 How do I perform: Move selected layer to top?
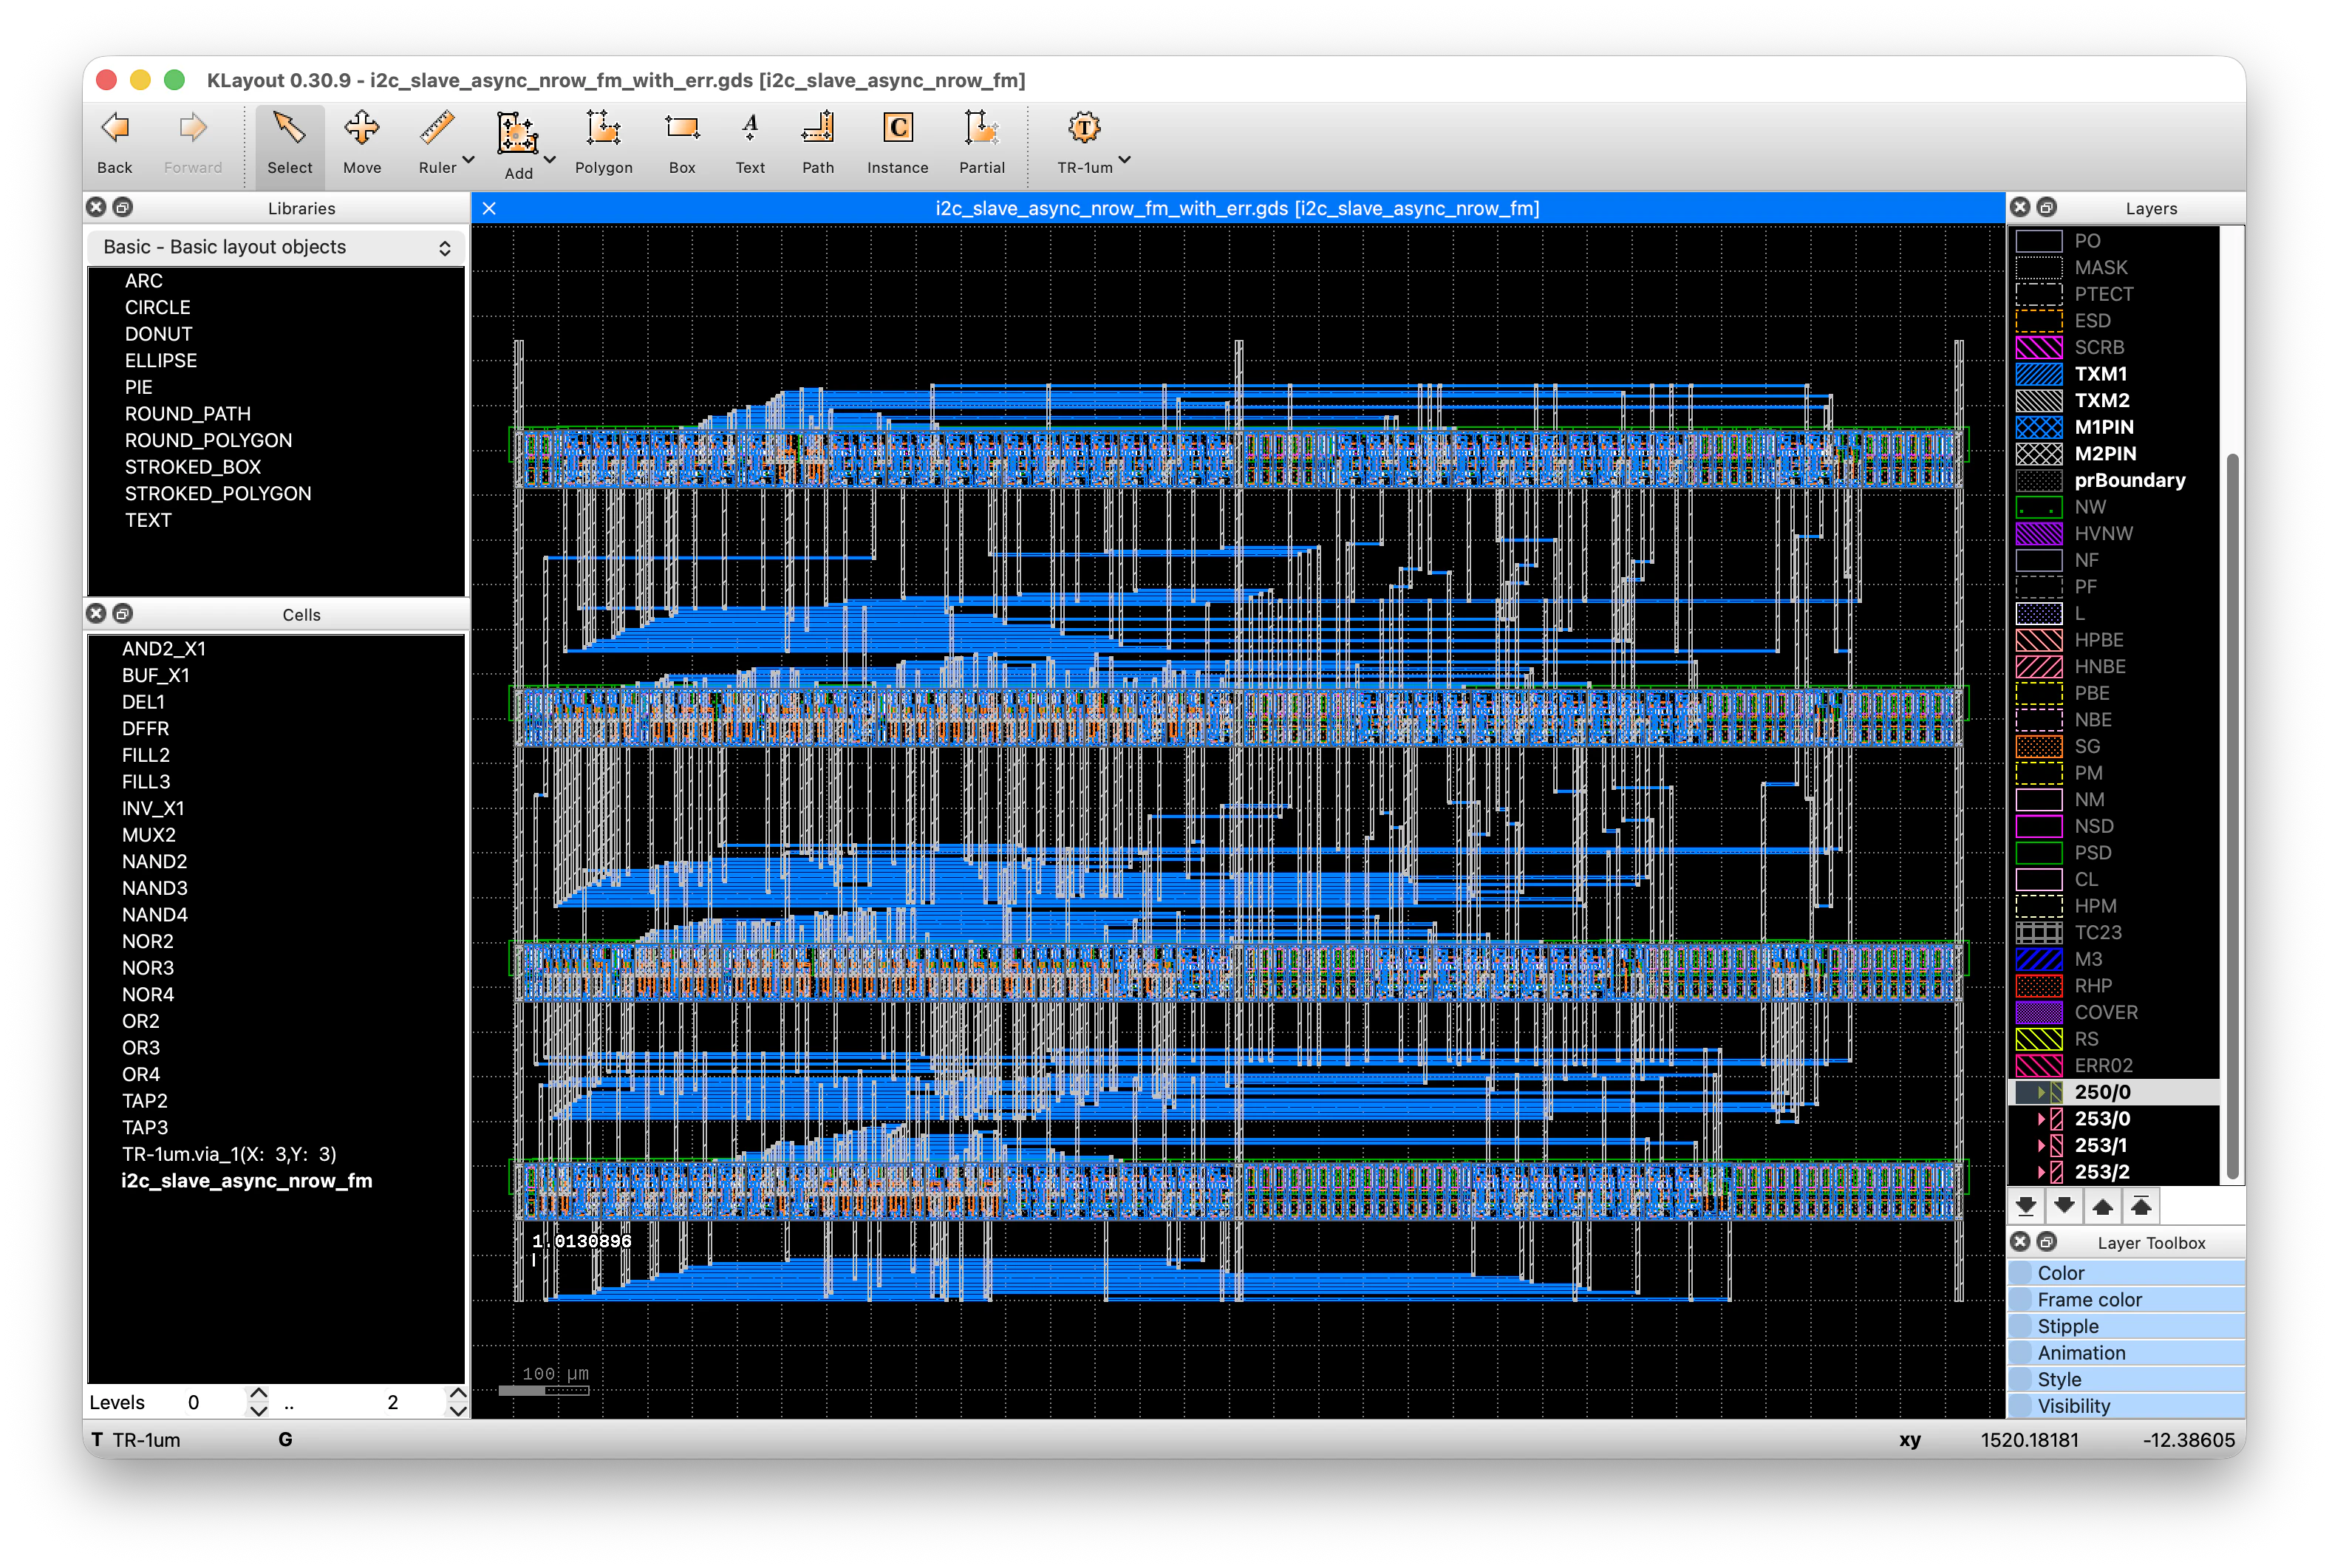coord(2141,1206)
